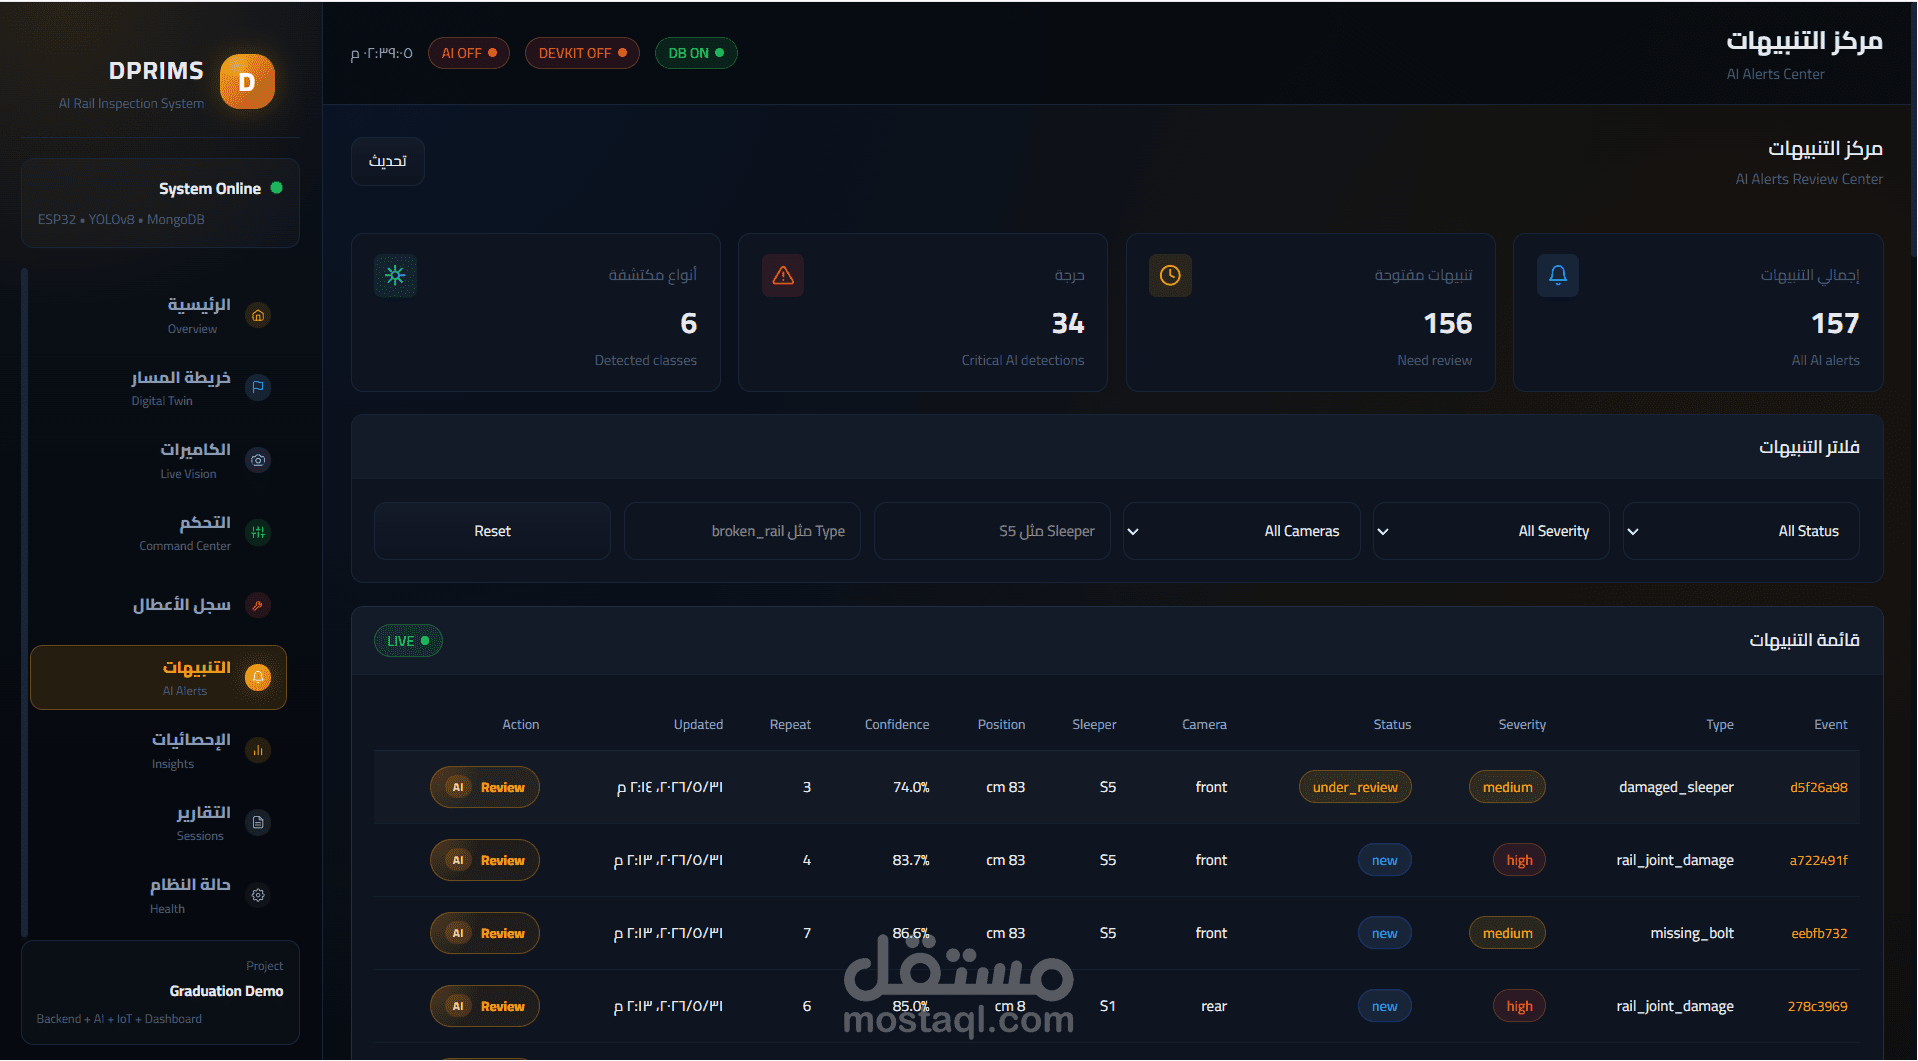The image size is (1918, 1061).
Task: Click the Graduation Demo project label
Action: pos(226,992)
